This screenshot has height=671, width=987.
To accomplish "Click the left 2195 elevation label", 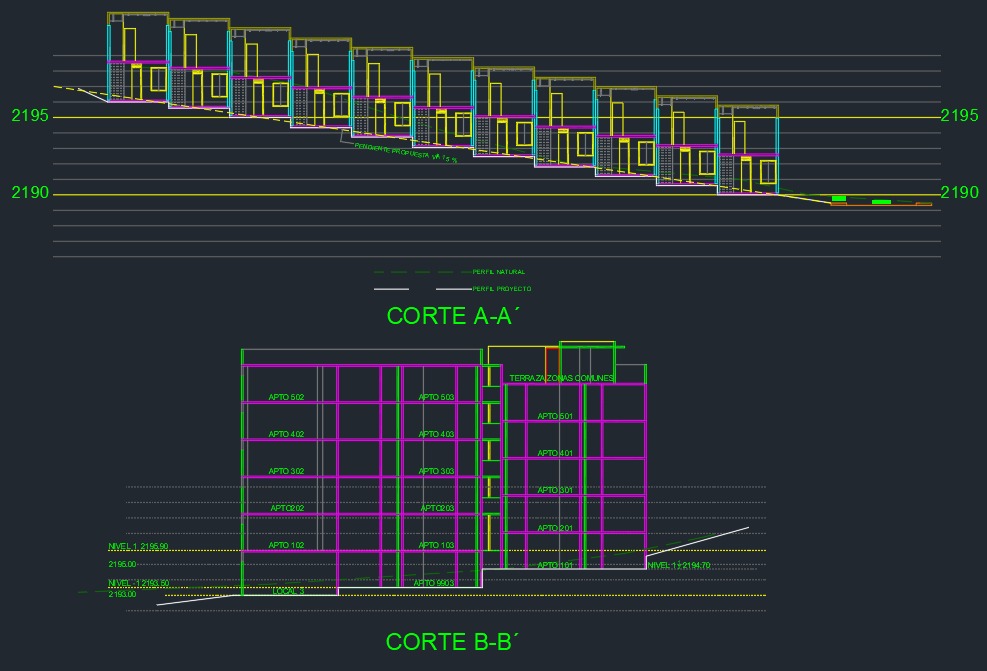I will 30,116.
